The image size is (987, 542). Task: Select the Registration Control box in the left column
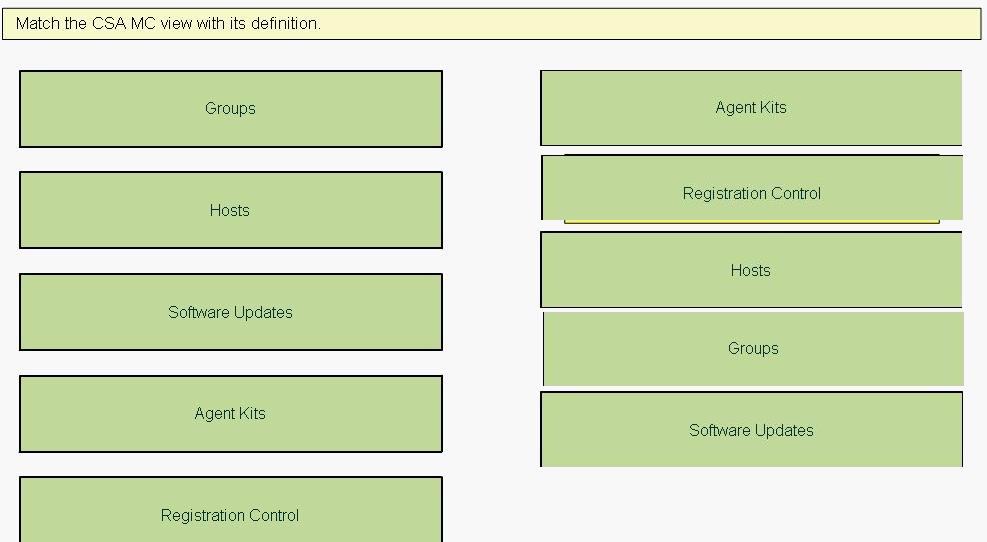pos(231,509)
